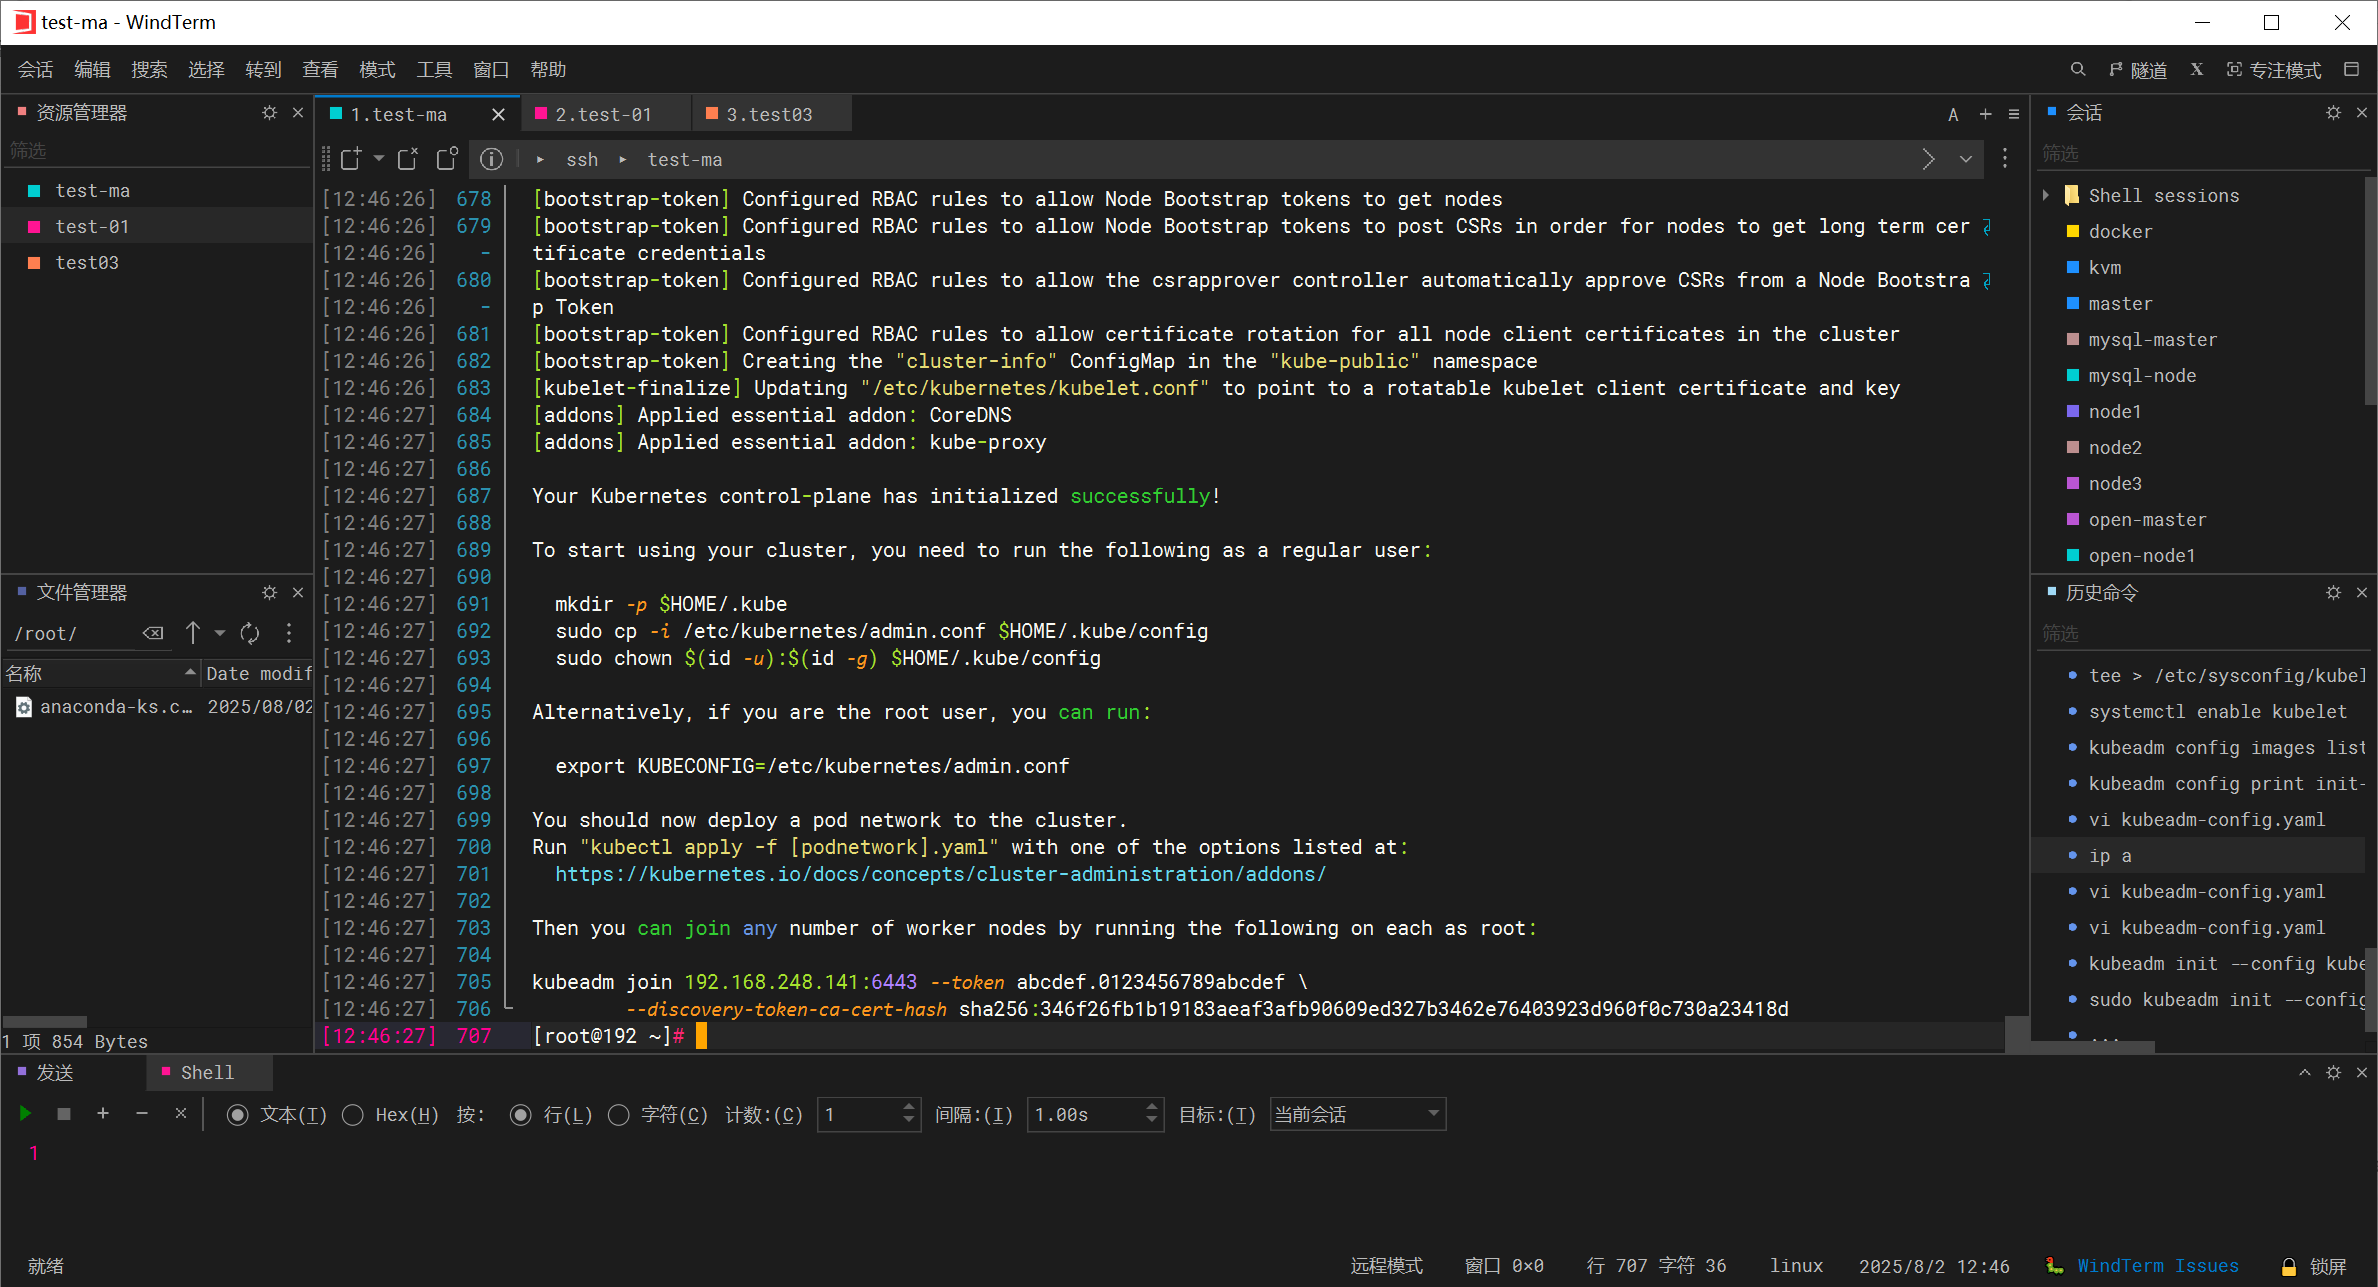Click go up directory arrow in file manager
The width and height of the screenshot is (2378, 1287).
(x=193, y=633)
